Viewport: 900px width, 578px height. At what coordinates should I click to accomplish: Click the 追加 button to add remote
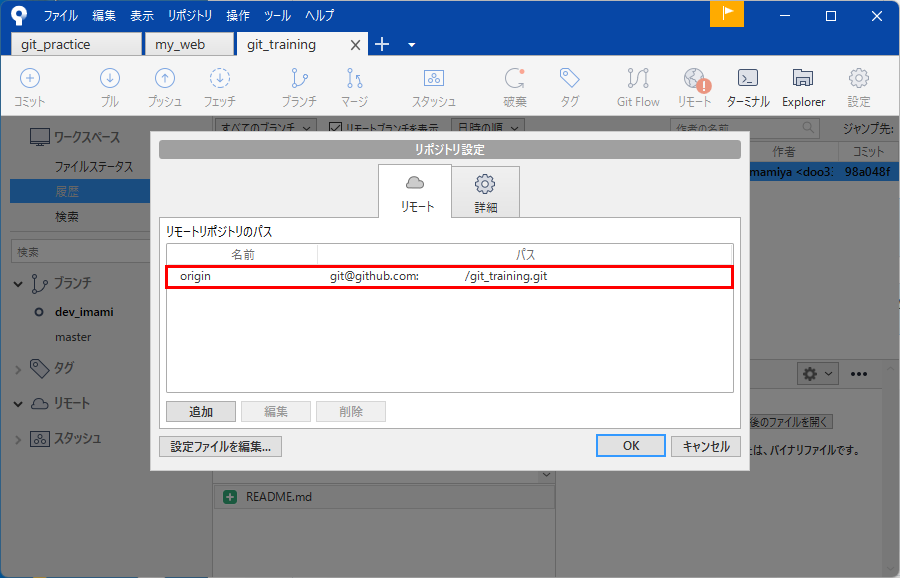click(x=201, y=412)
